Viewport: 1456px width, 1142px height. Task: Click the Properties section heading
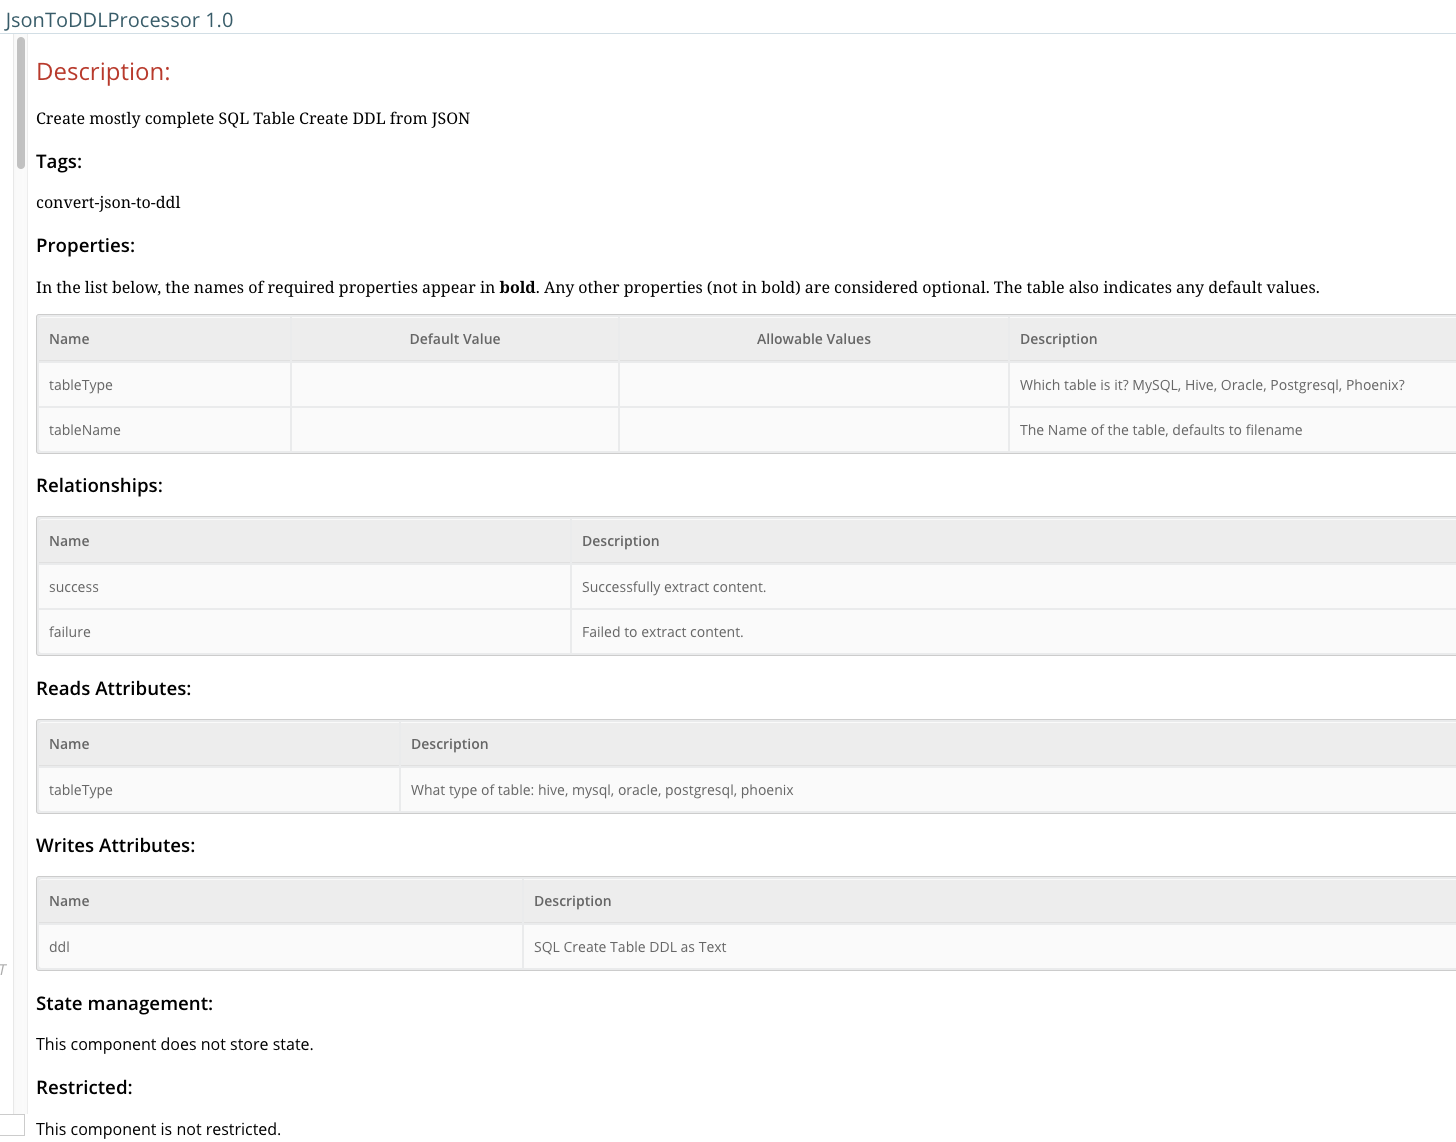(85, 245)
